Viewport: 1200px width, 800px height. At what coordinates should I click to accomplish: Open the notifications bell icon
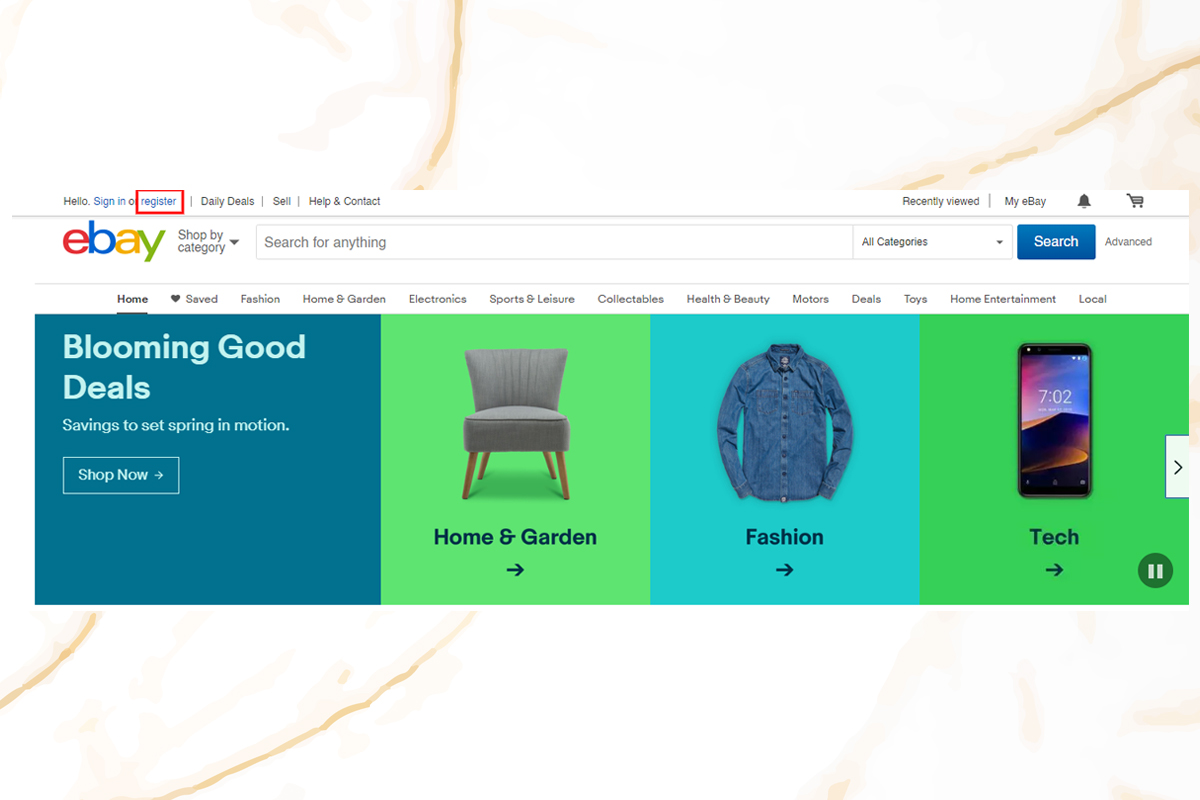1084,201
